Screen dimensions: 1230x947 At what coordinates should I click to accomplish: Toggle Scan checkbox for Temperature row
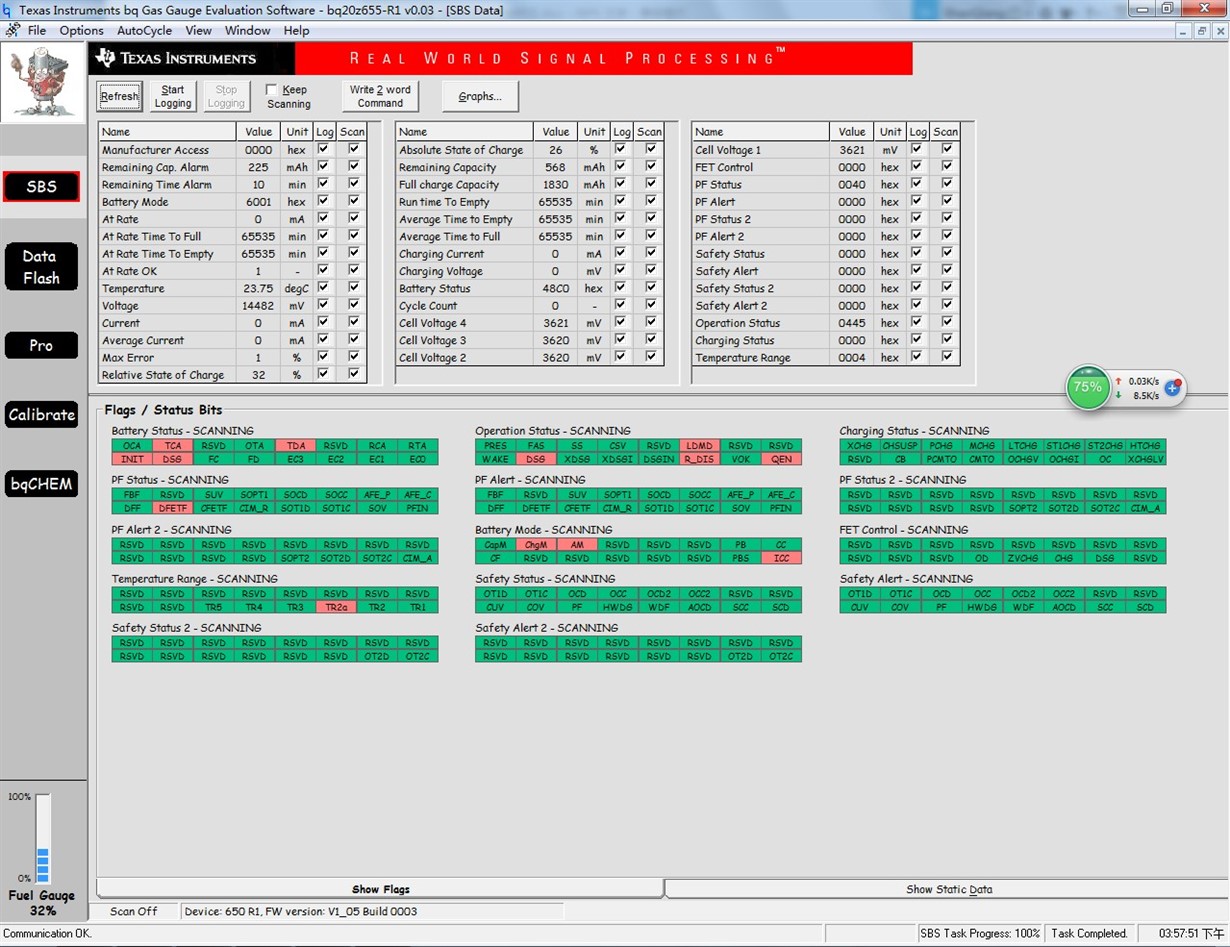(353, 287)
